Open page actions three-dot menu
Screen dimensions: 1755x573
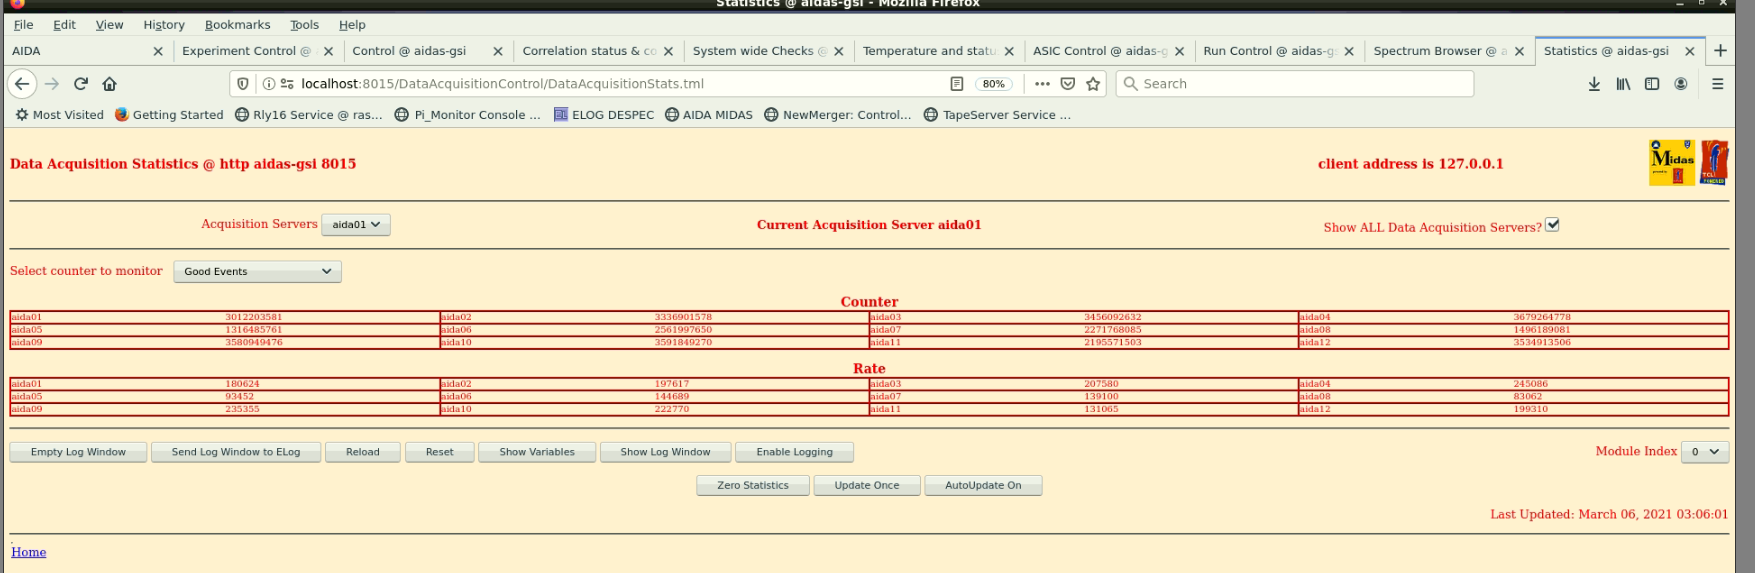tap(1042, 84)
